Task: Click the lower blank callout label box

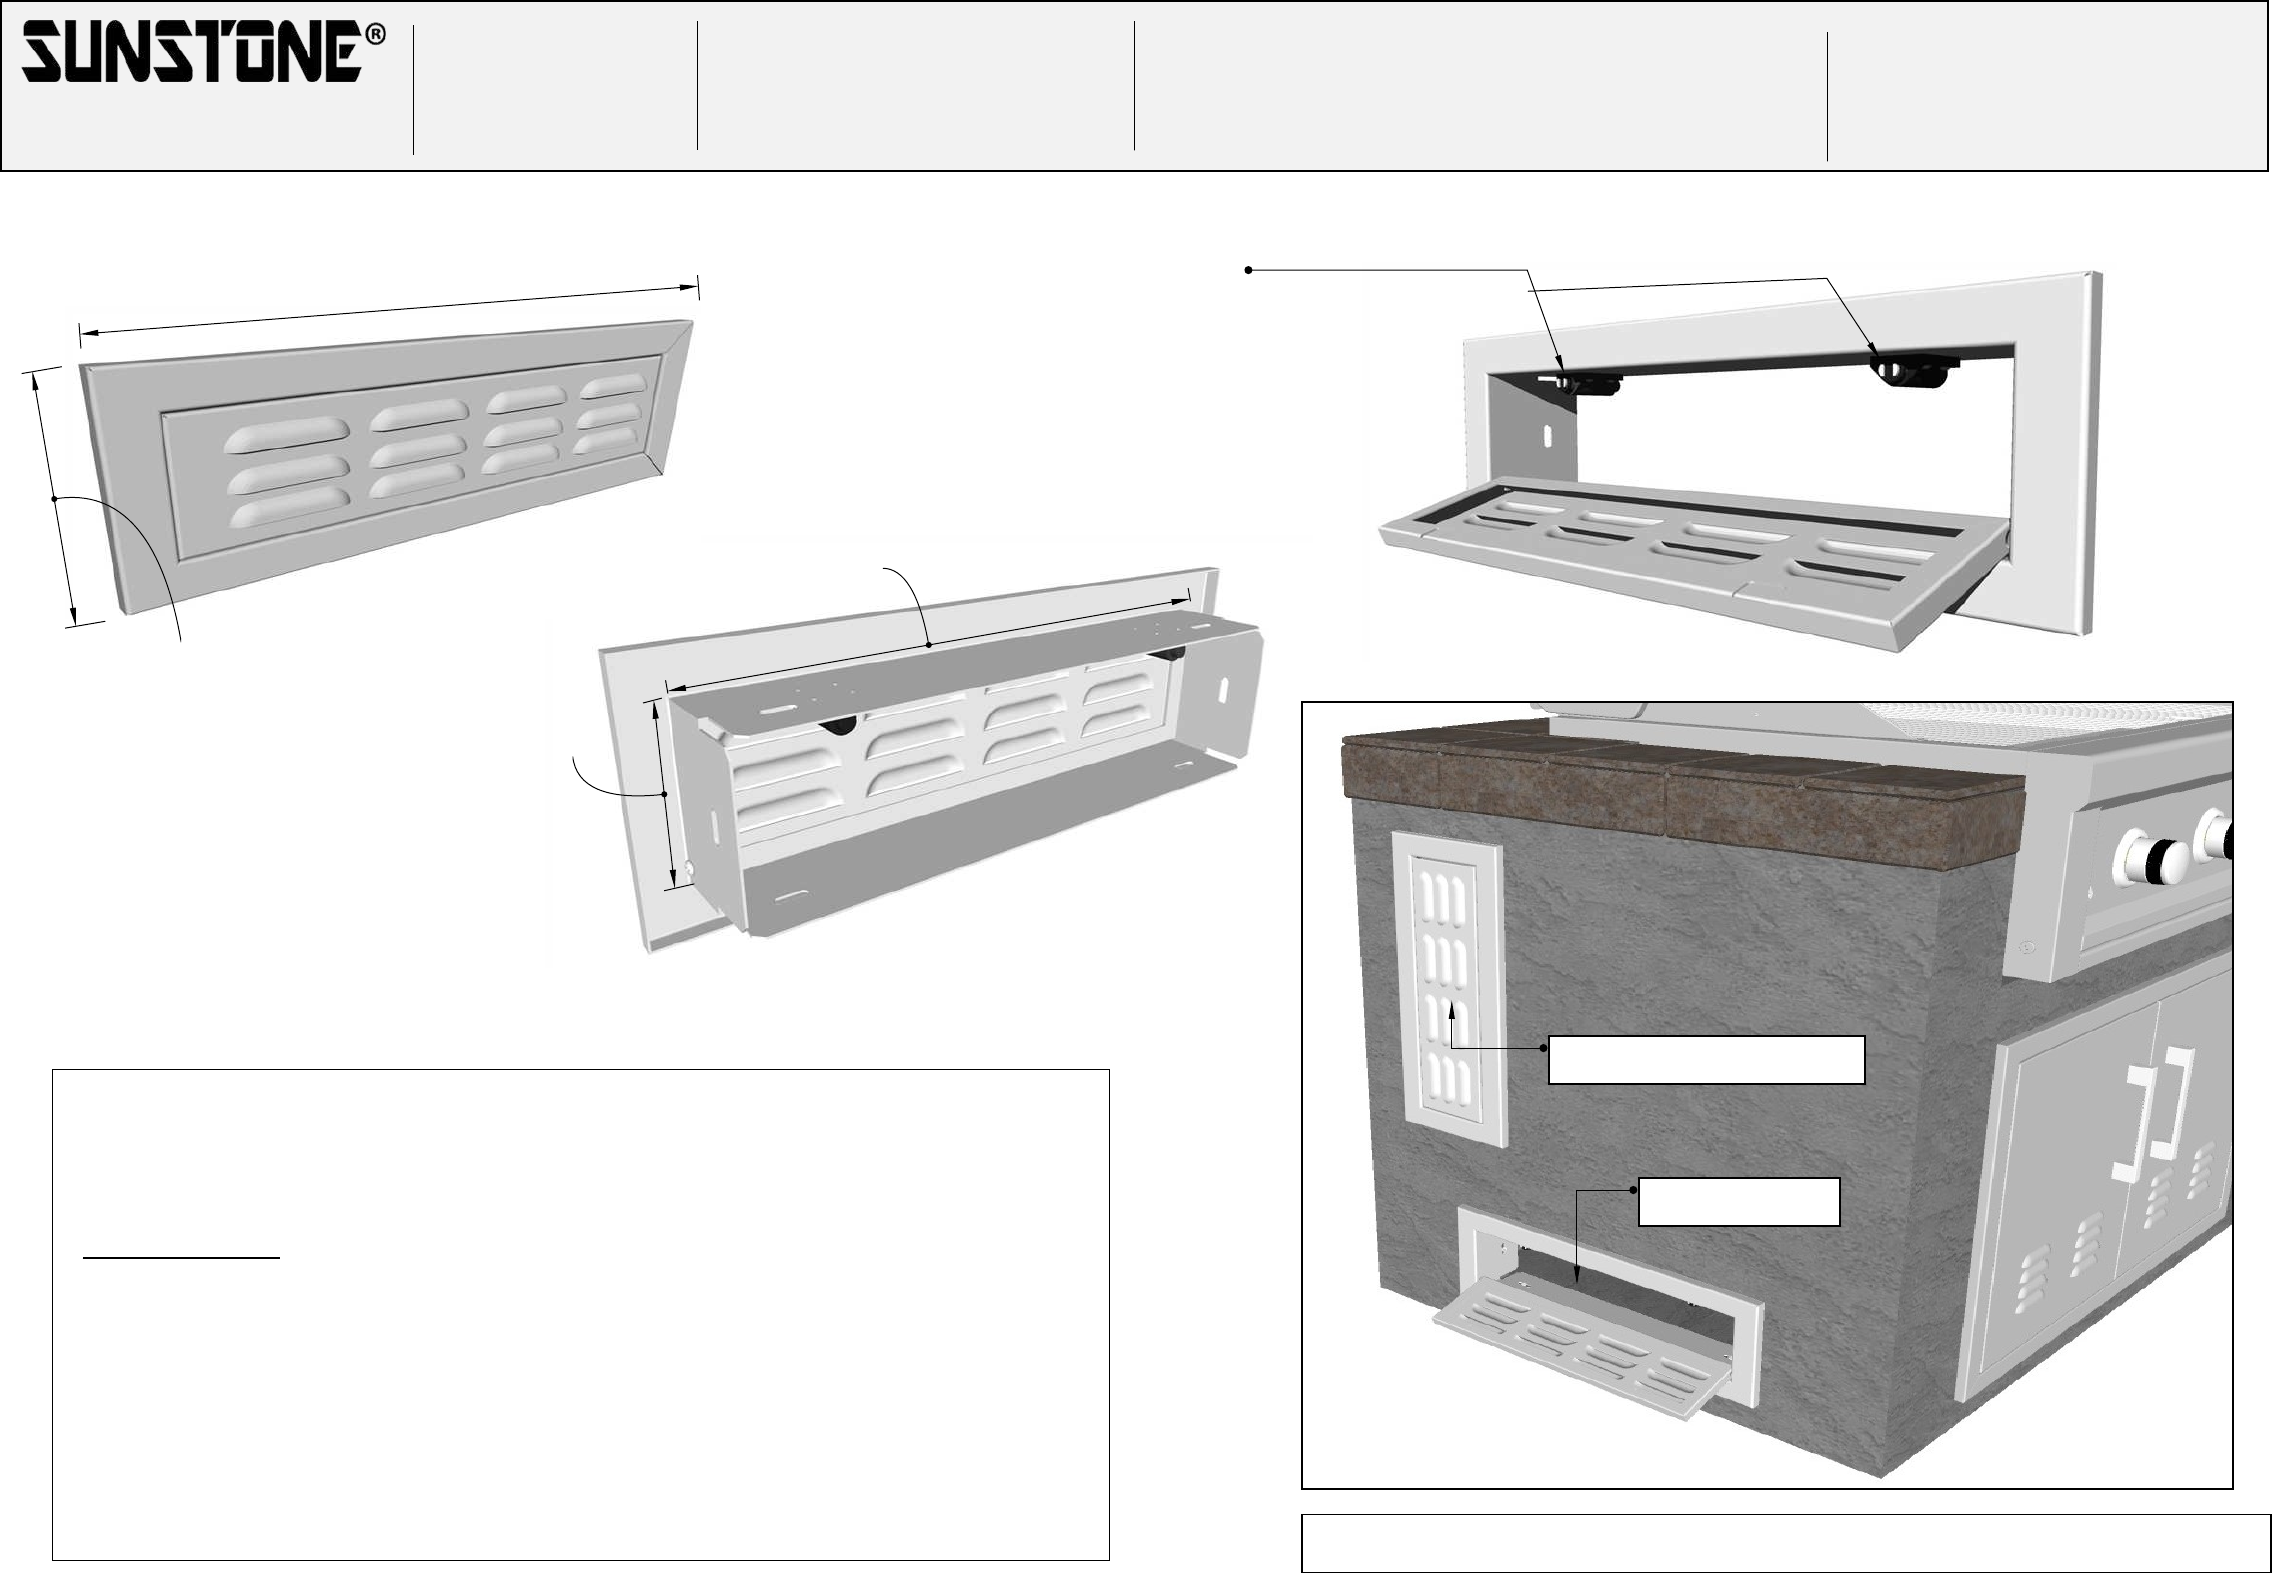Action: coord(1739,1202)
